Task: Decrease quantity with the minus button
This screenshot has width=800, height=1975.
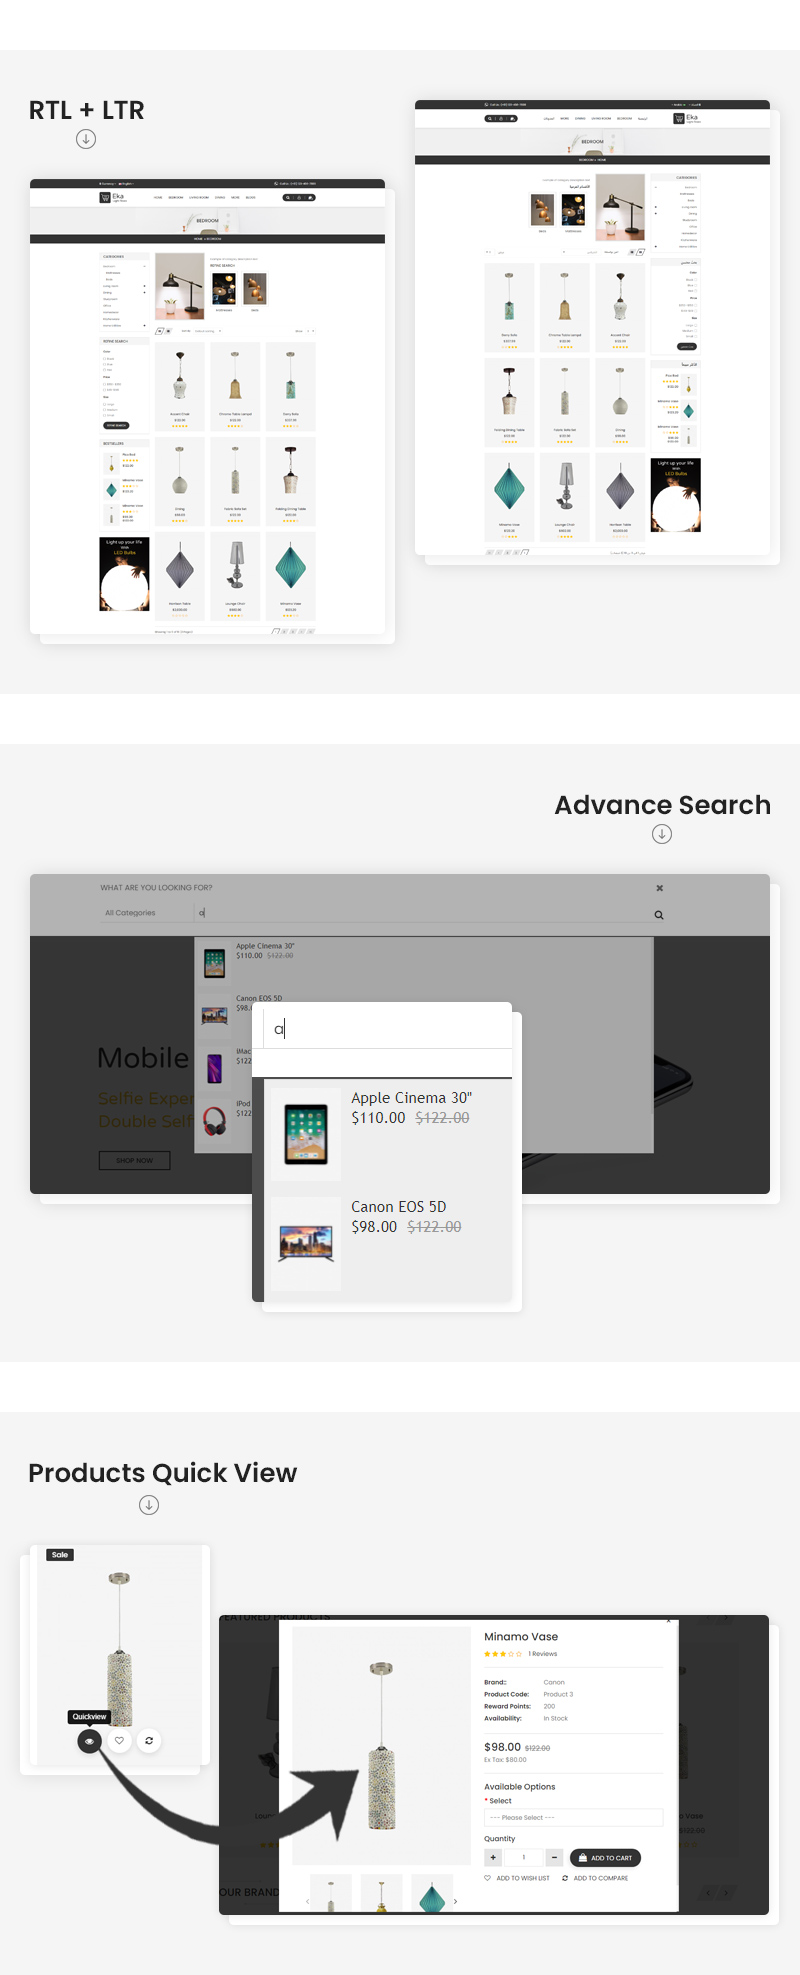Action: 554,1858
